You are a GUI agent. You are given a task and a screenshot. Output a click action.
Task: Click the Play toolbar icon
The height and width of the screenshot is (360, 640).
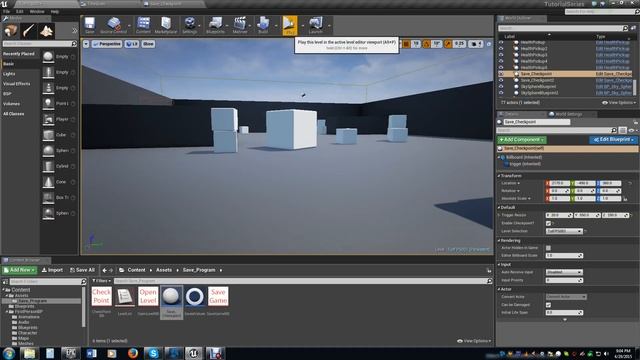coord(290,25)
